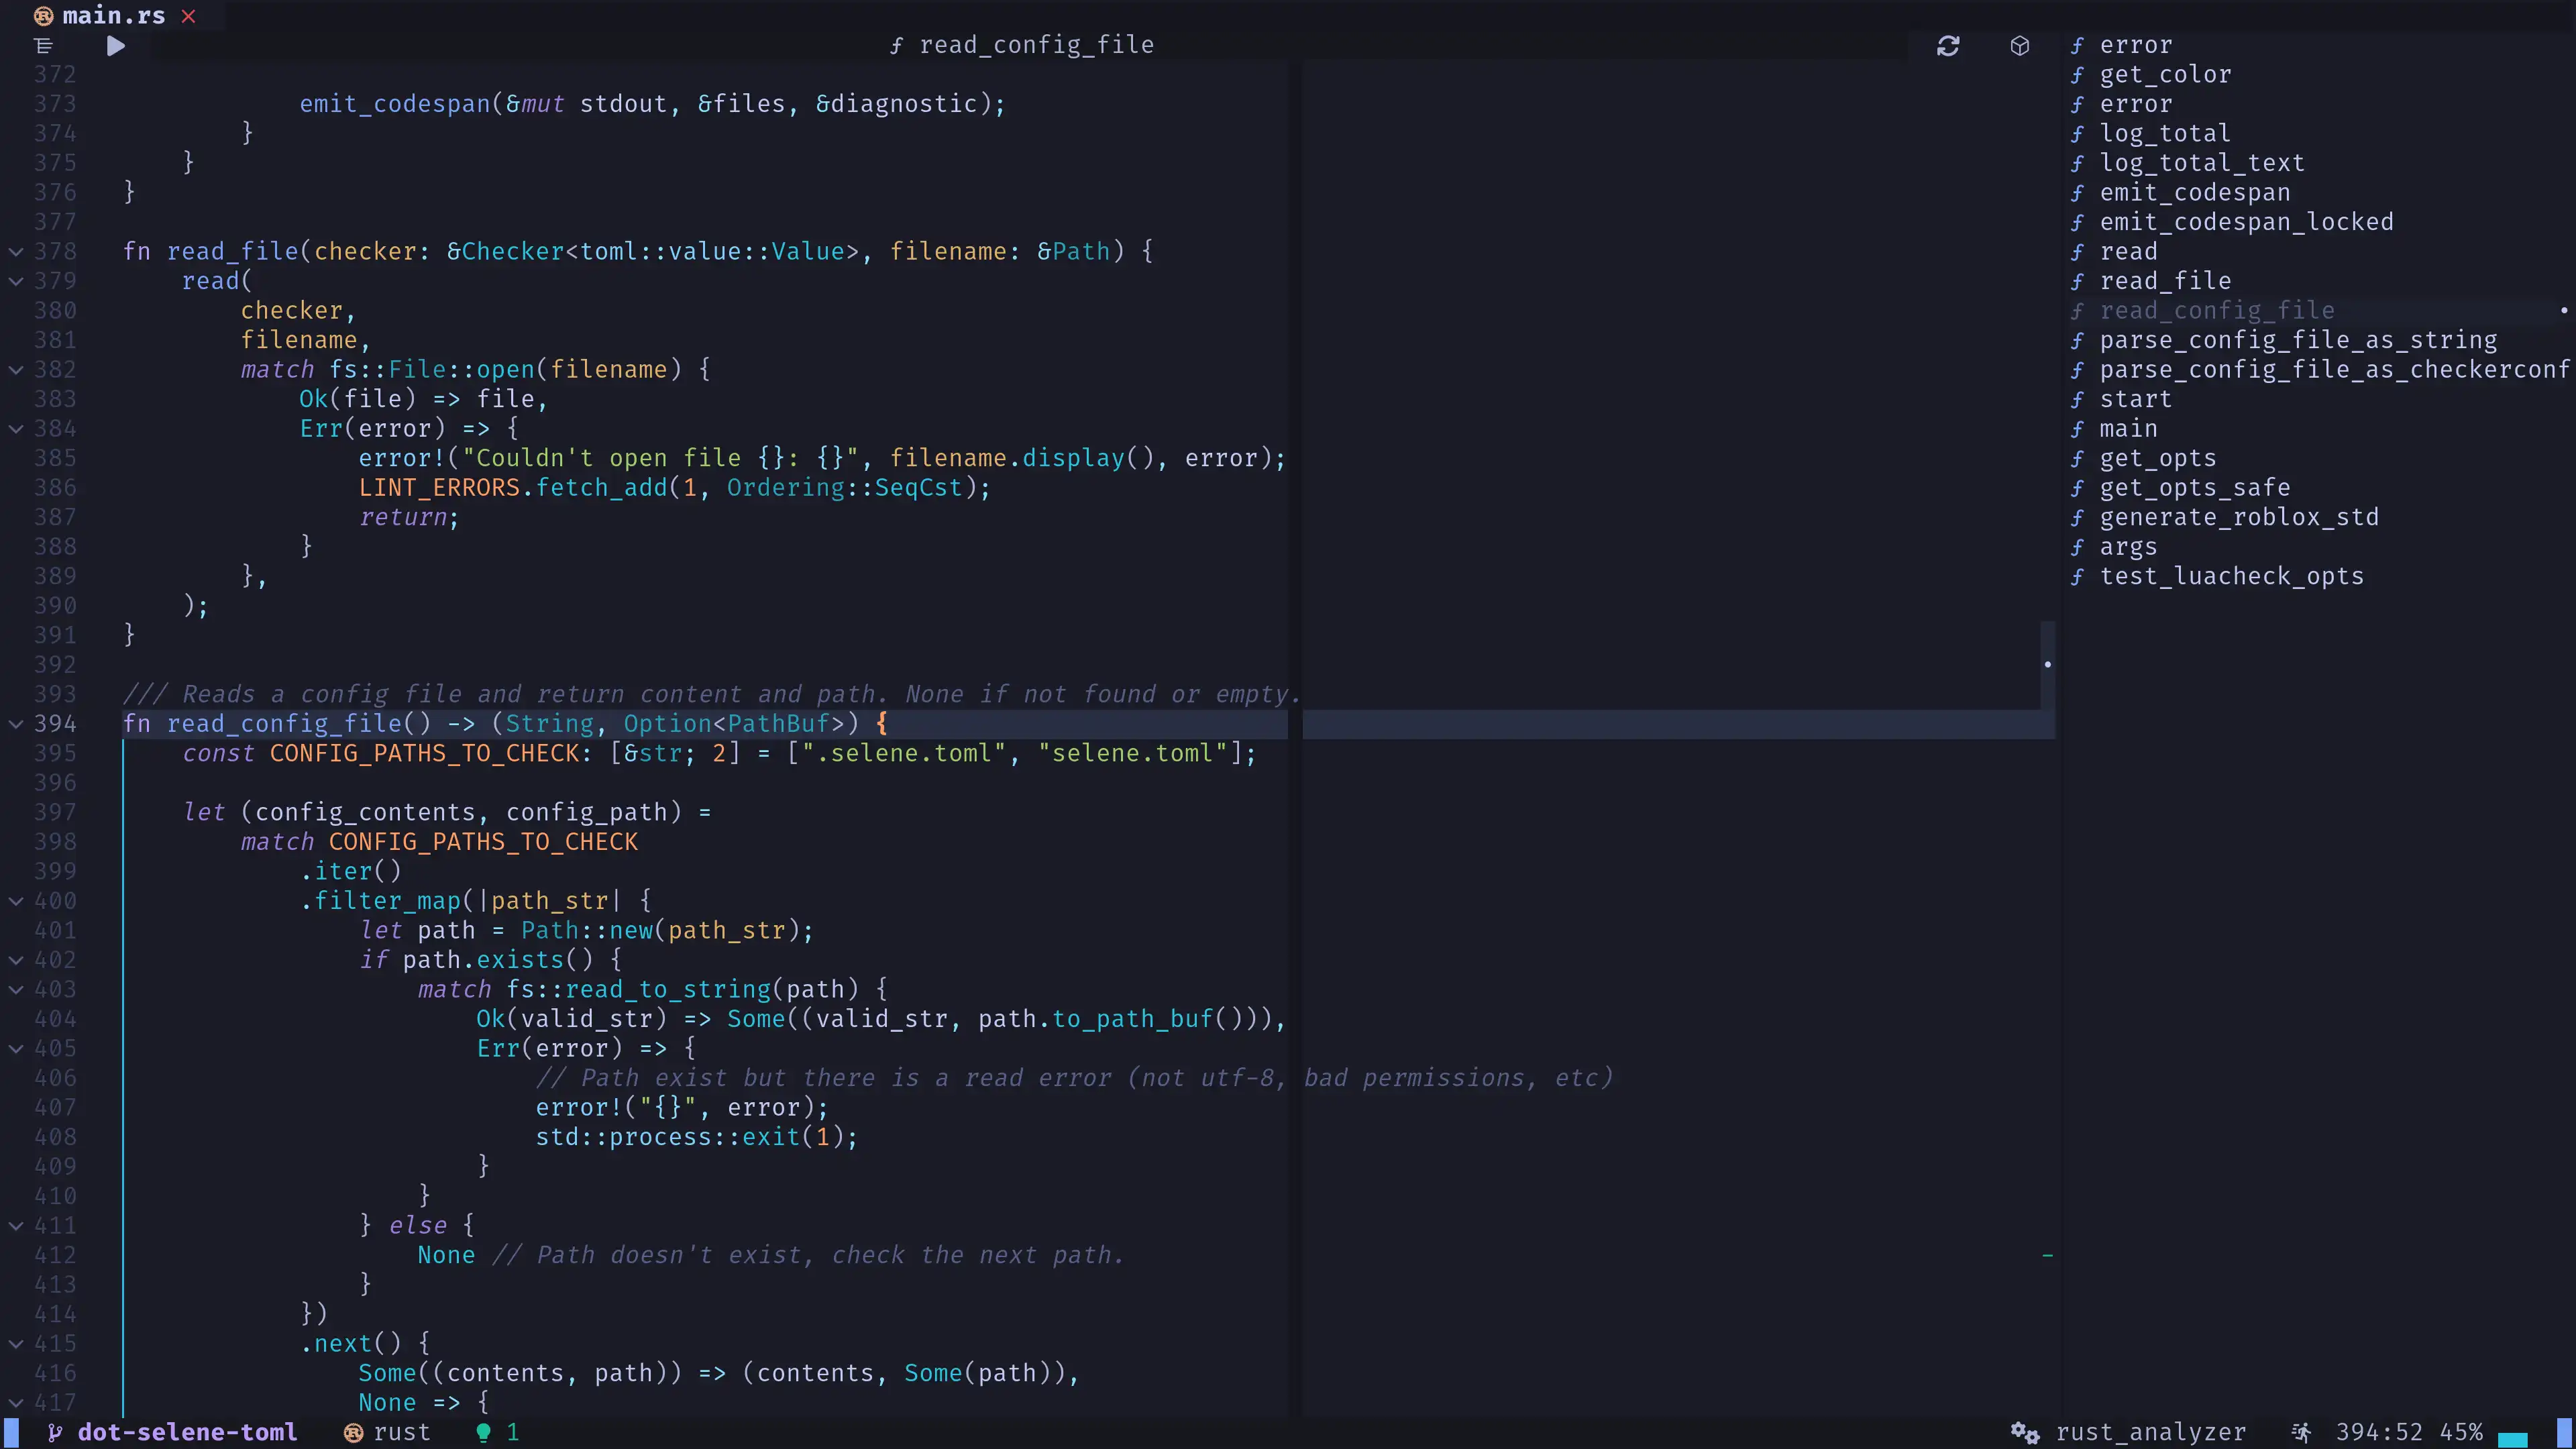
Task: Jump to main in outline
Action: pos(2128,428)
